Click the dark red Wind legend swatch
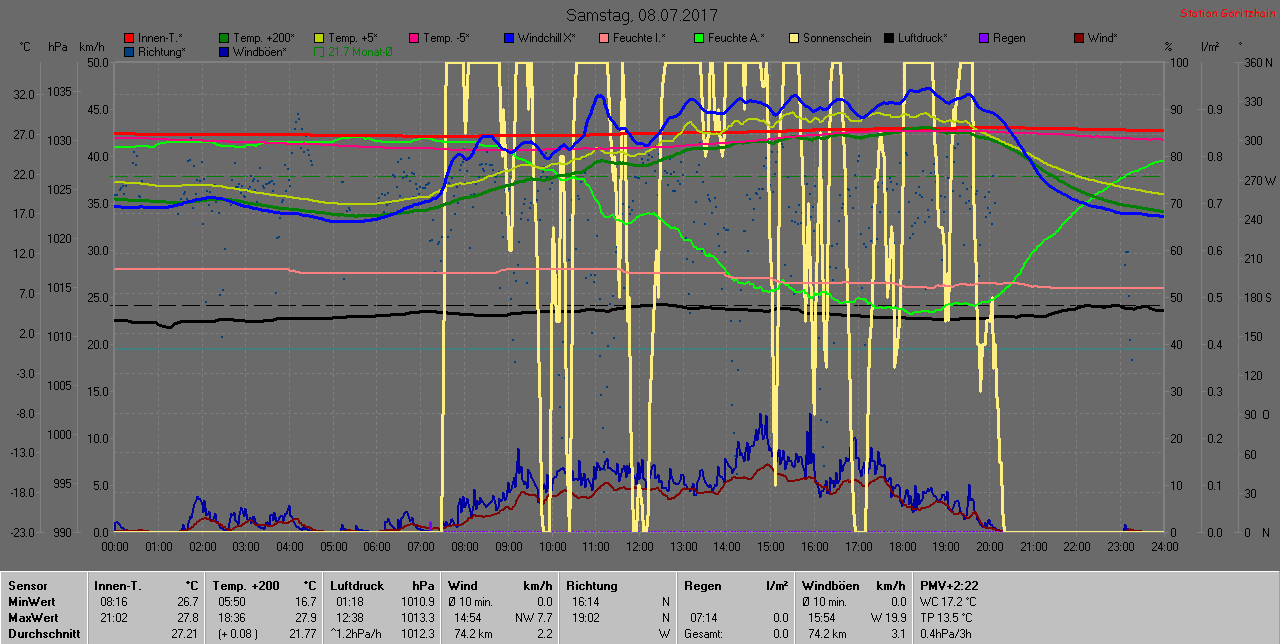1280x644 pixels. point(1079,38)
